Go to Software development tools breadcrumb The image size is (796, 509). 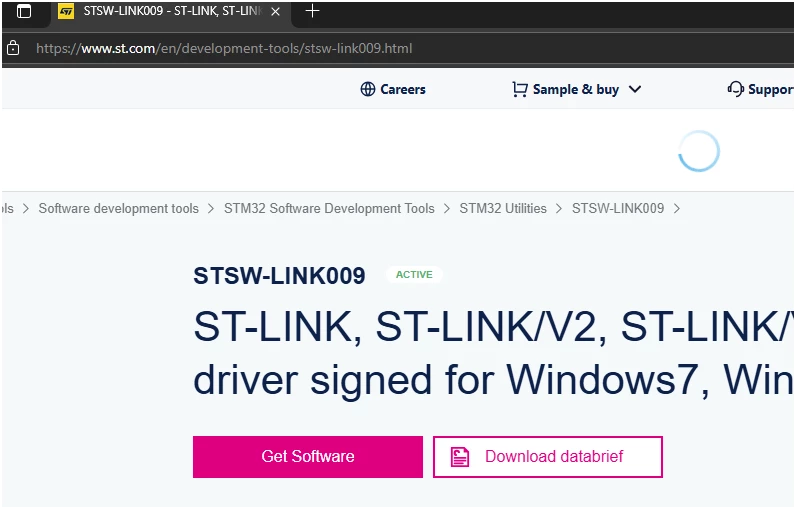click(x=118, y=209)
